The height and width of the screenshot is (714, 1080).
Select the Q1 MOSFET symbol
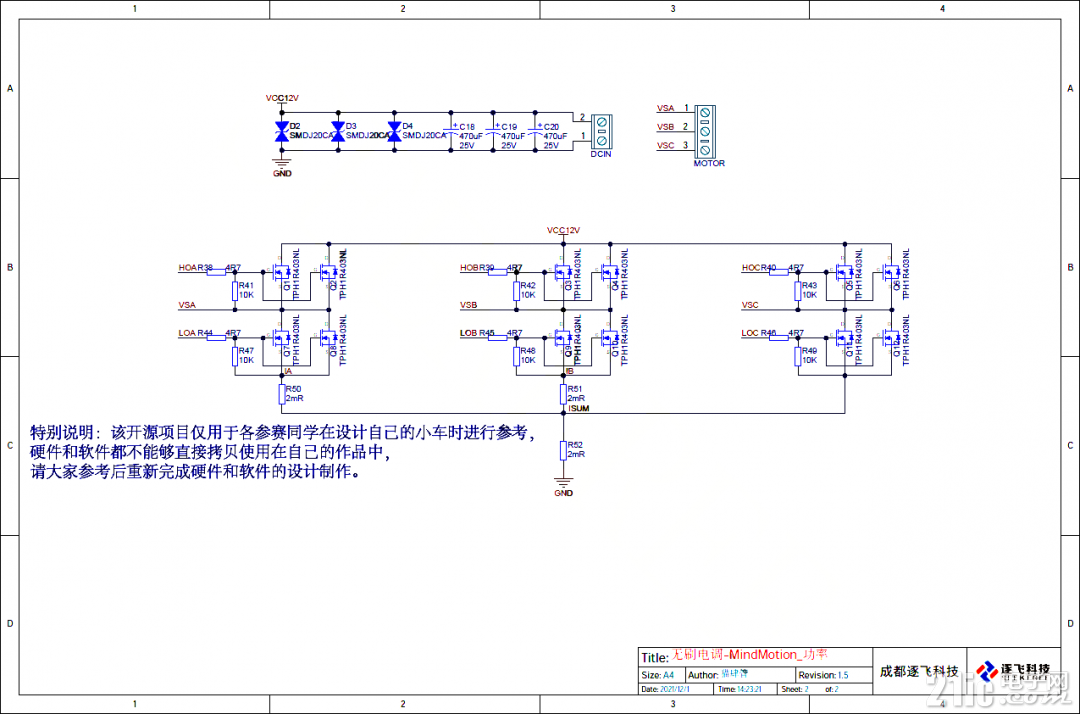click(280, 273)
